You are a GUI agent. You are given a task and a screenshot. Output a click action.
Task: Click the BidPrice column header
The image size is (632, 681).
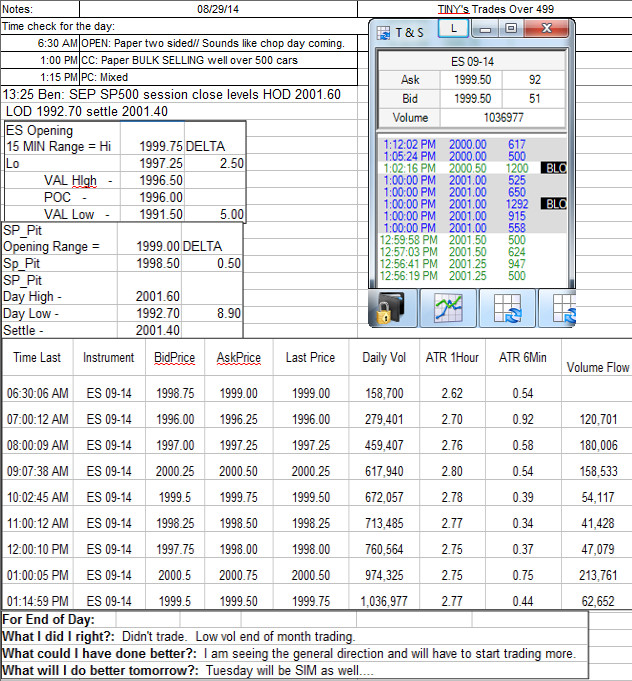pos(175,357)
